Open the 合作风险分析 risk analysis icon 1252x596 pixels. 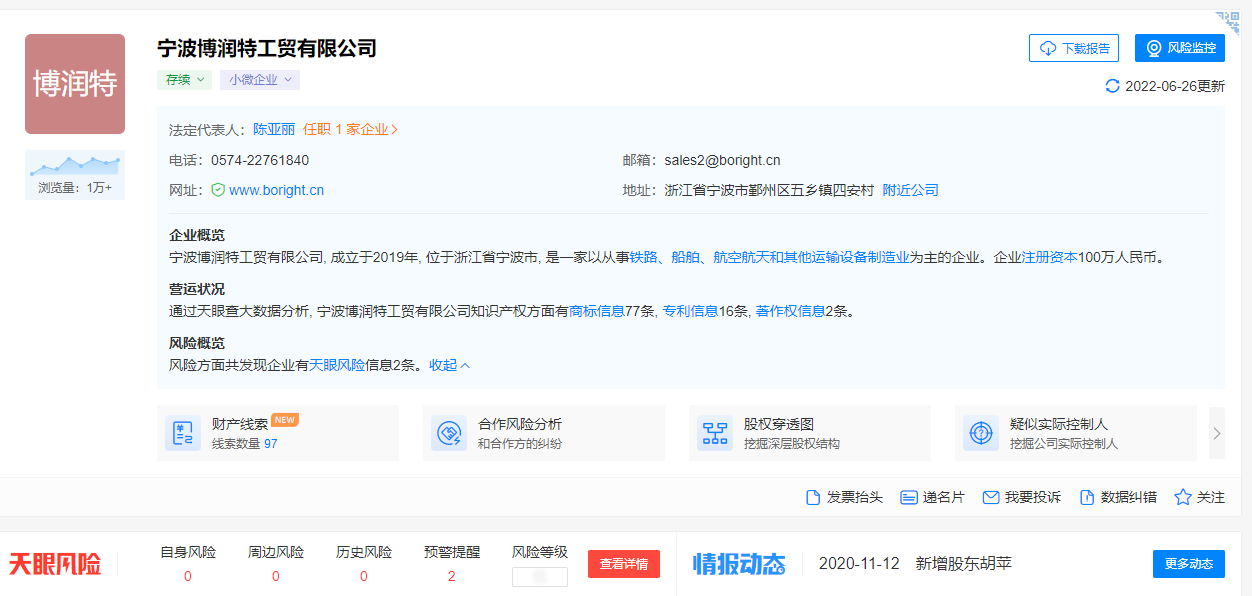tap(449, 433)
